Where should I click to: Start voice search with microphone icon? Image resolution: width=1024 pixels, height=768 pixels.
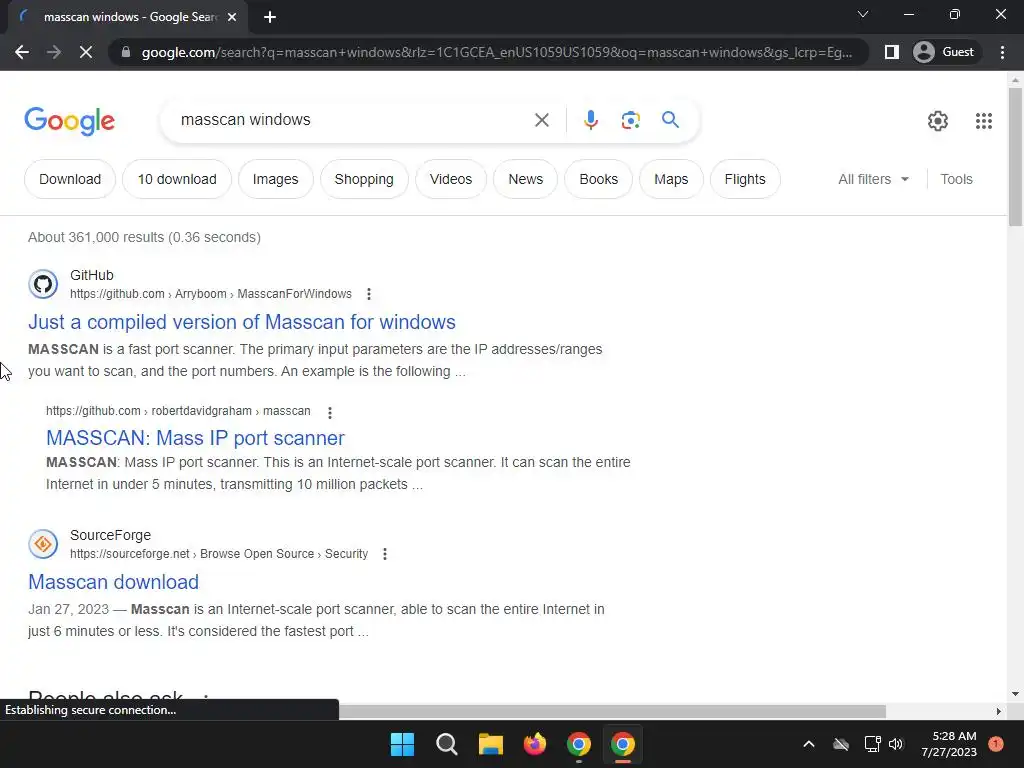(x=590, y=120)
